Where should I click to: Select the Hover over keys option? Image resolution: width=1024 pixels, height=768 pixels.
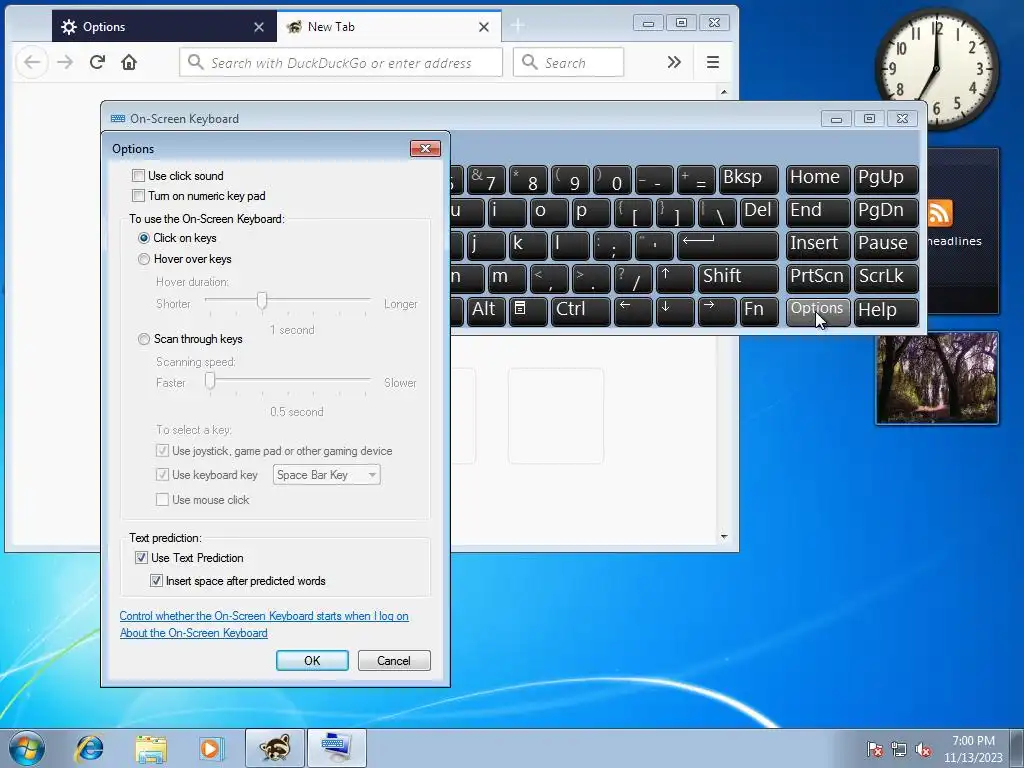pyautogui.click(x=144, y=259)
